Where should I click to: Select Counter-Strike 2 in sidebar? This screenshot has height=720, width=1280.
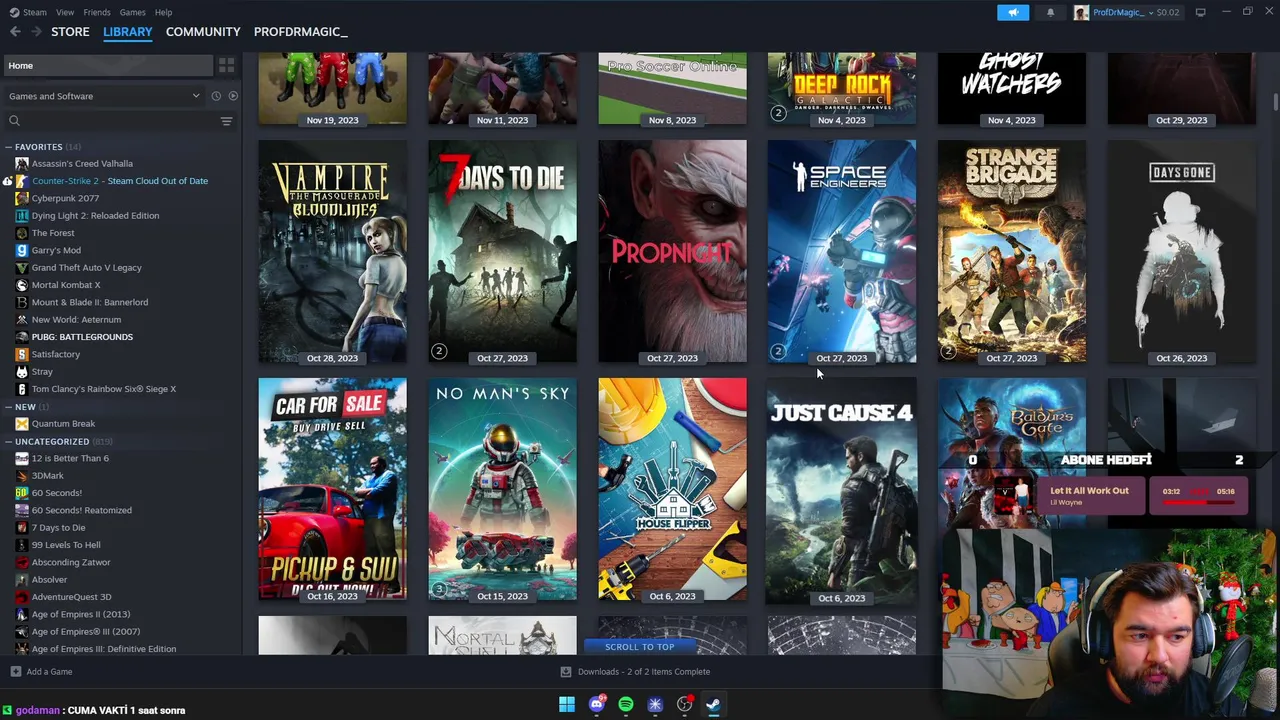[120, 181]
